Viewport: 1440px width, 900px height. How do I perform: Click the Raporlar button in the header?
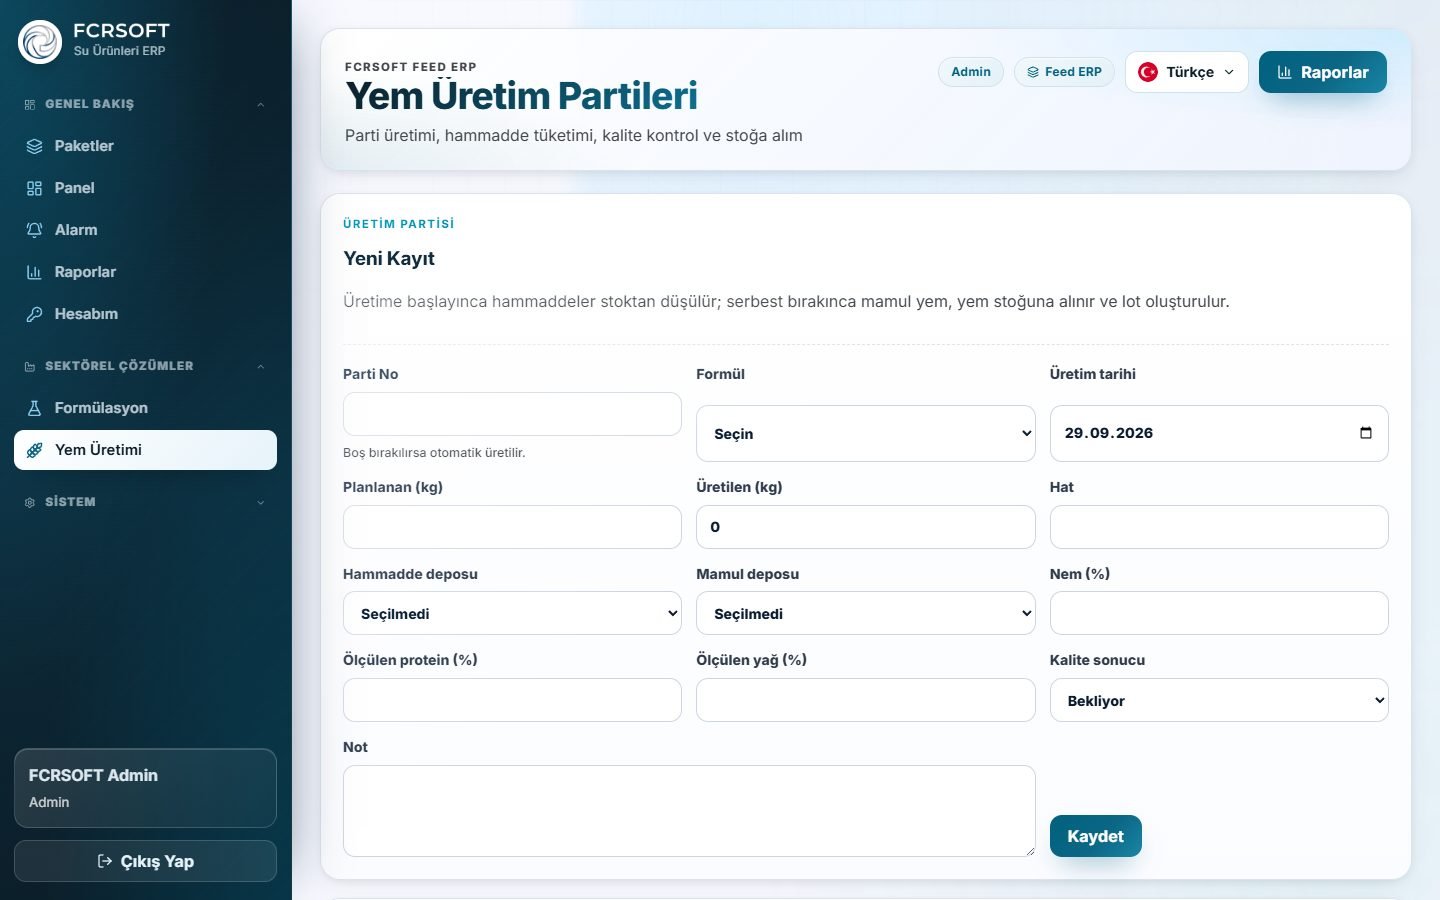coord(1323,72)
